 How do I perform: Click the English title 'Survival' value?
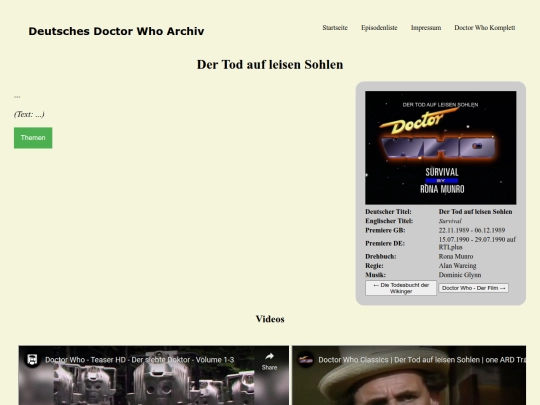(450, 221)
